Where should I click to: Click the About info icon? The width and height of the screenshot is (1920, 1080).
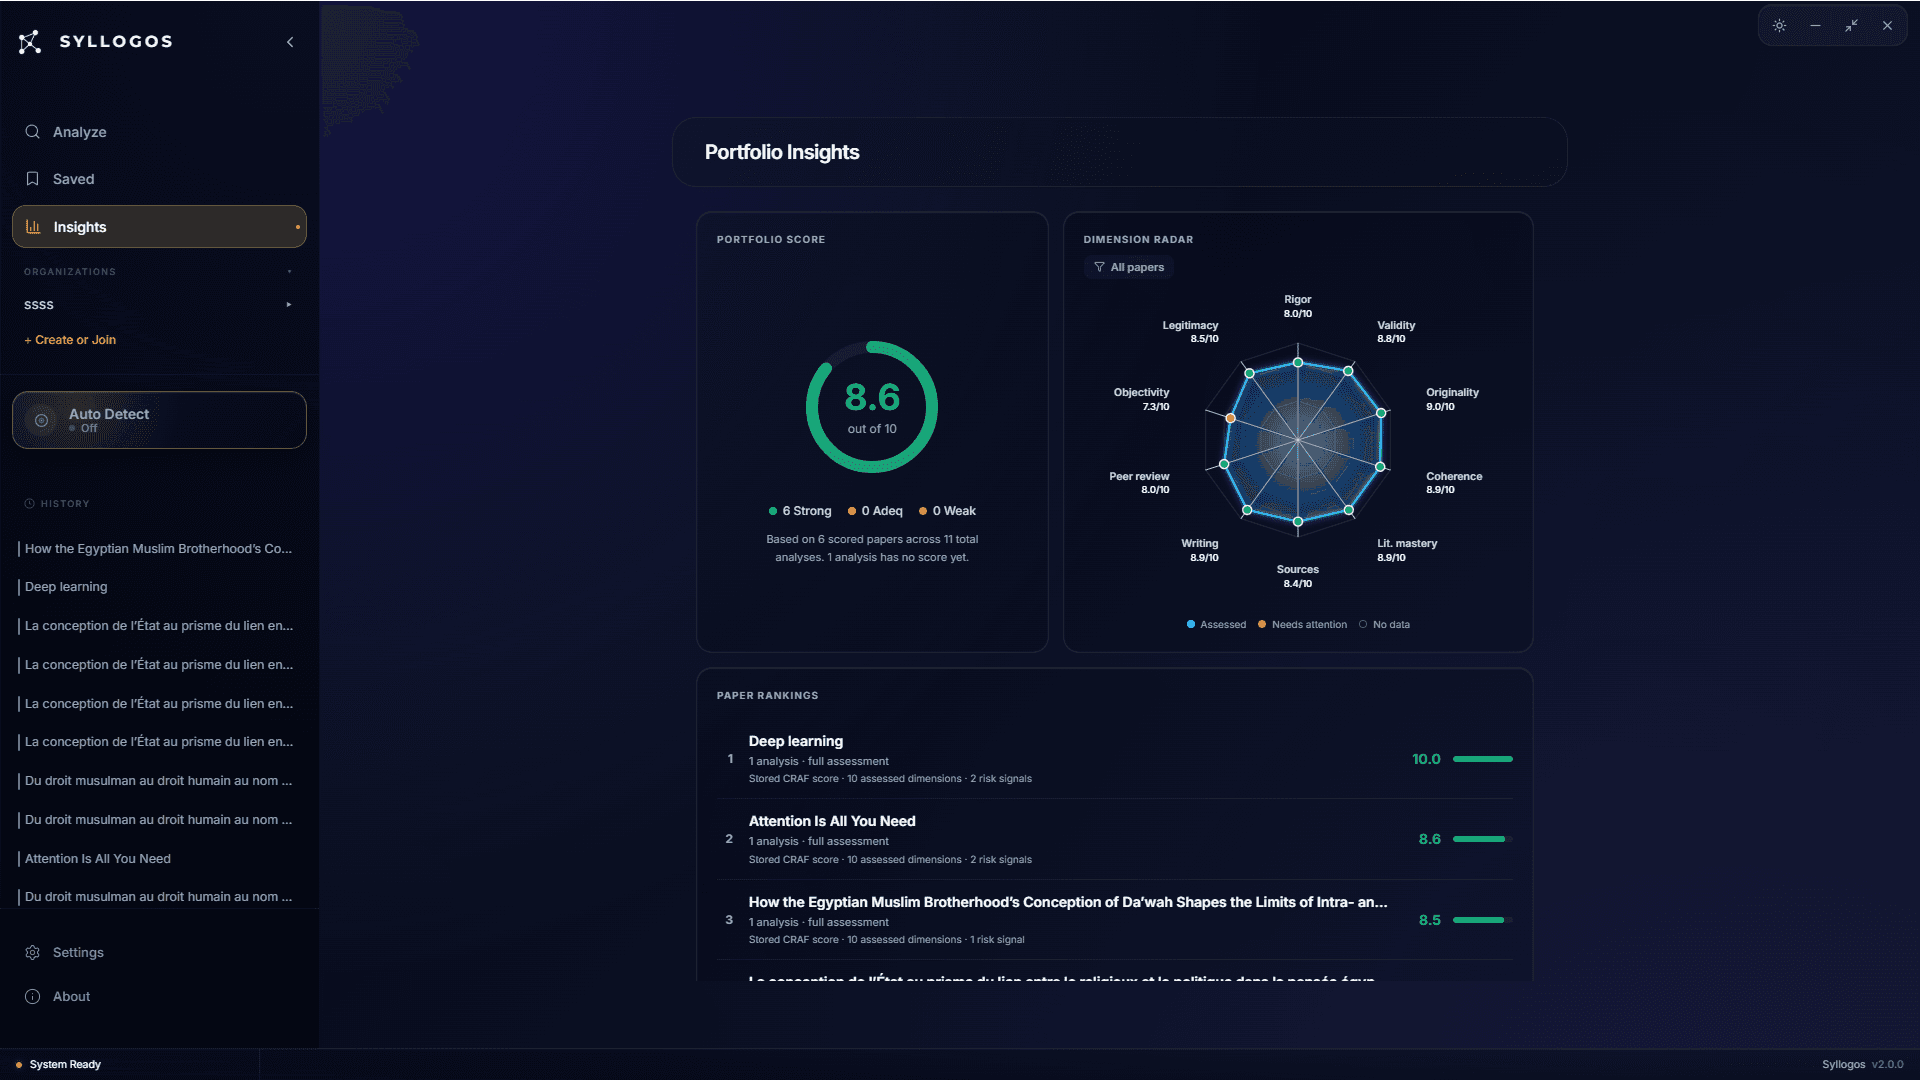pyautogui.click(x=32, y=997)
